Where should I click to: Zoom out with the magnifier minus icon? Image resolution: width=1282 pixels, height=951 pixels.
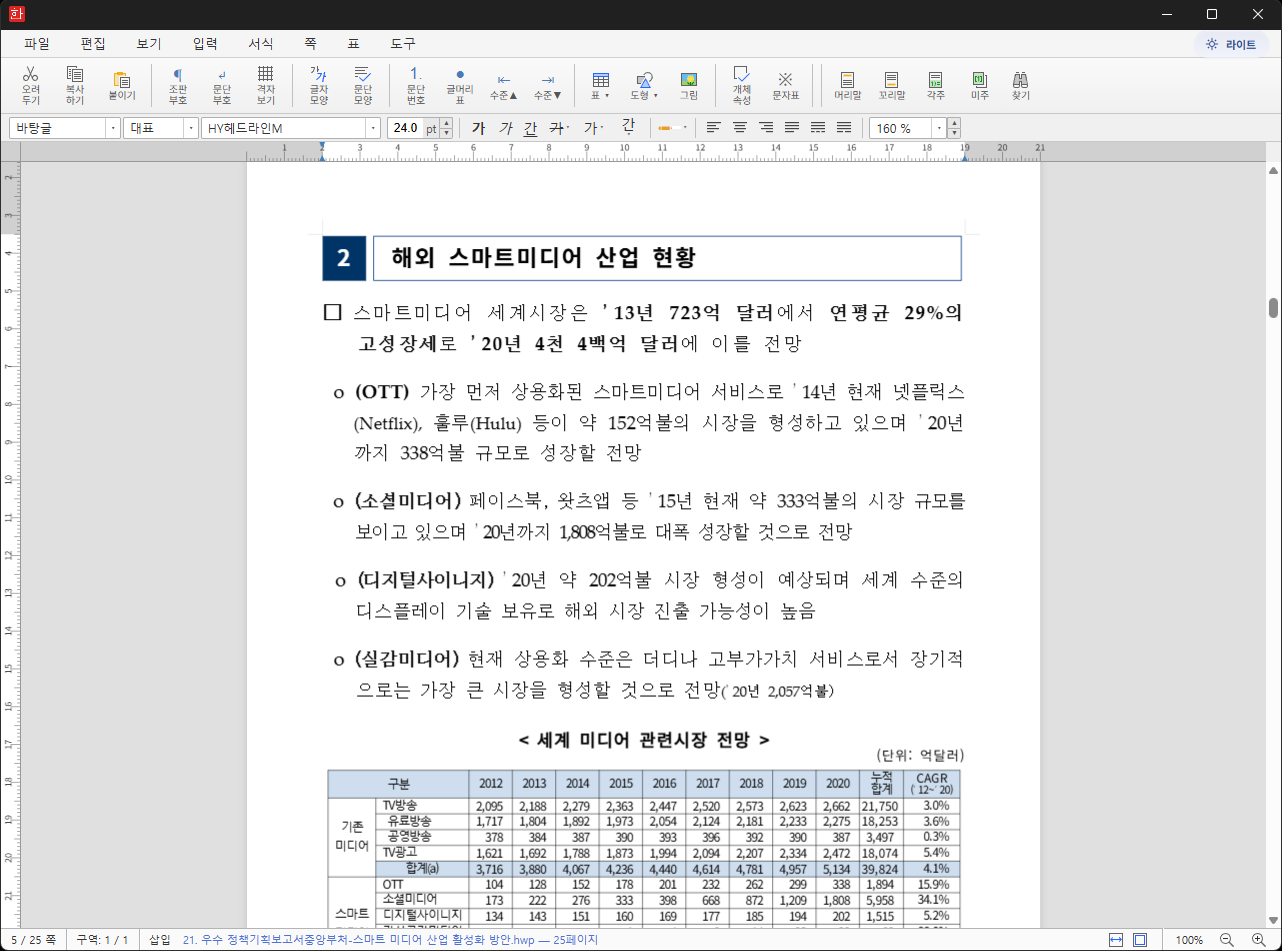click(x=1227, y=940)
